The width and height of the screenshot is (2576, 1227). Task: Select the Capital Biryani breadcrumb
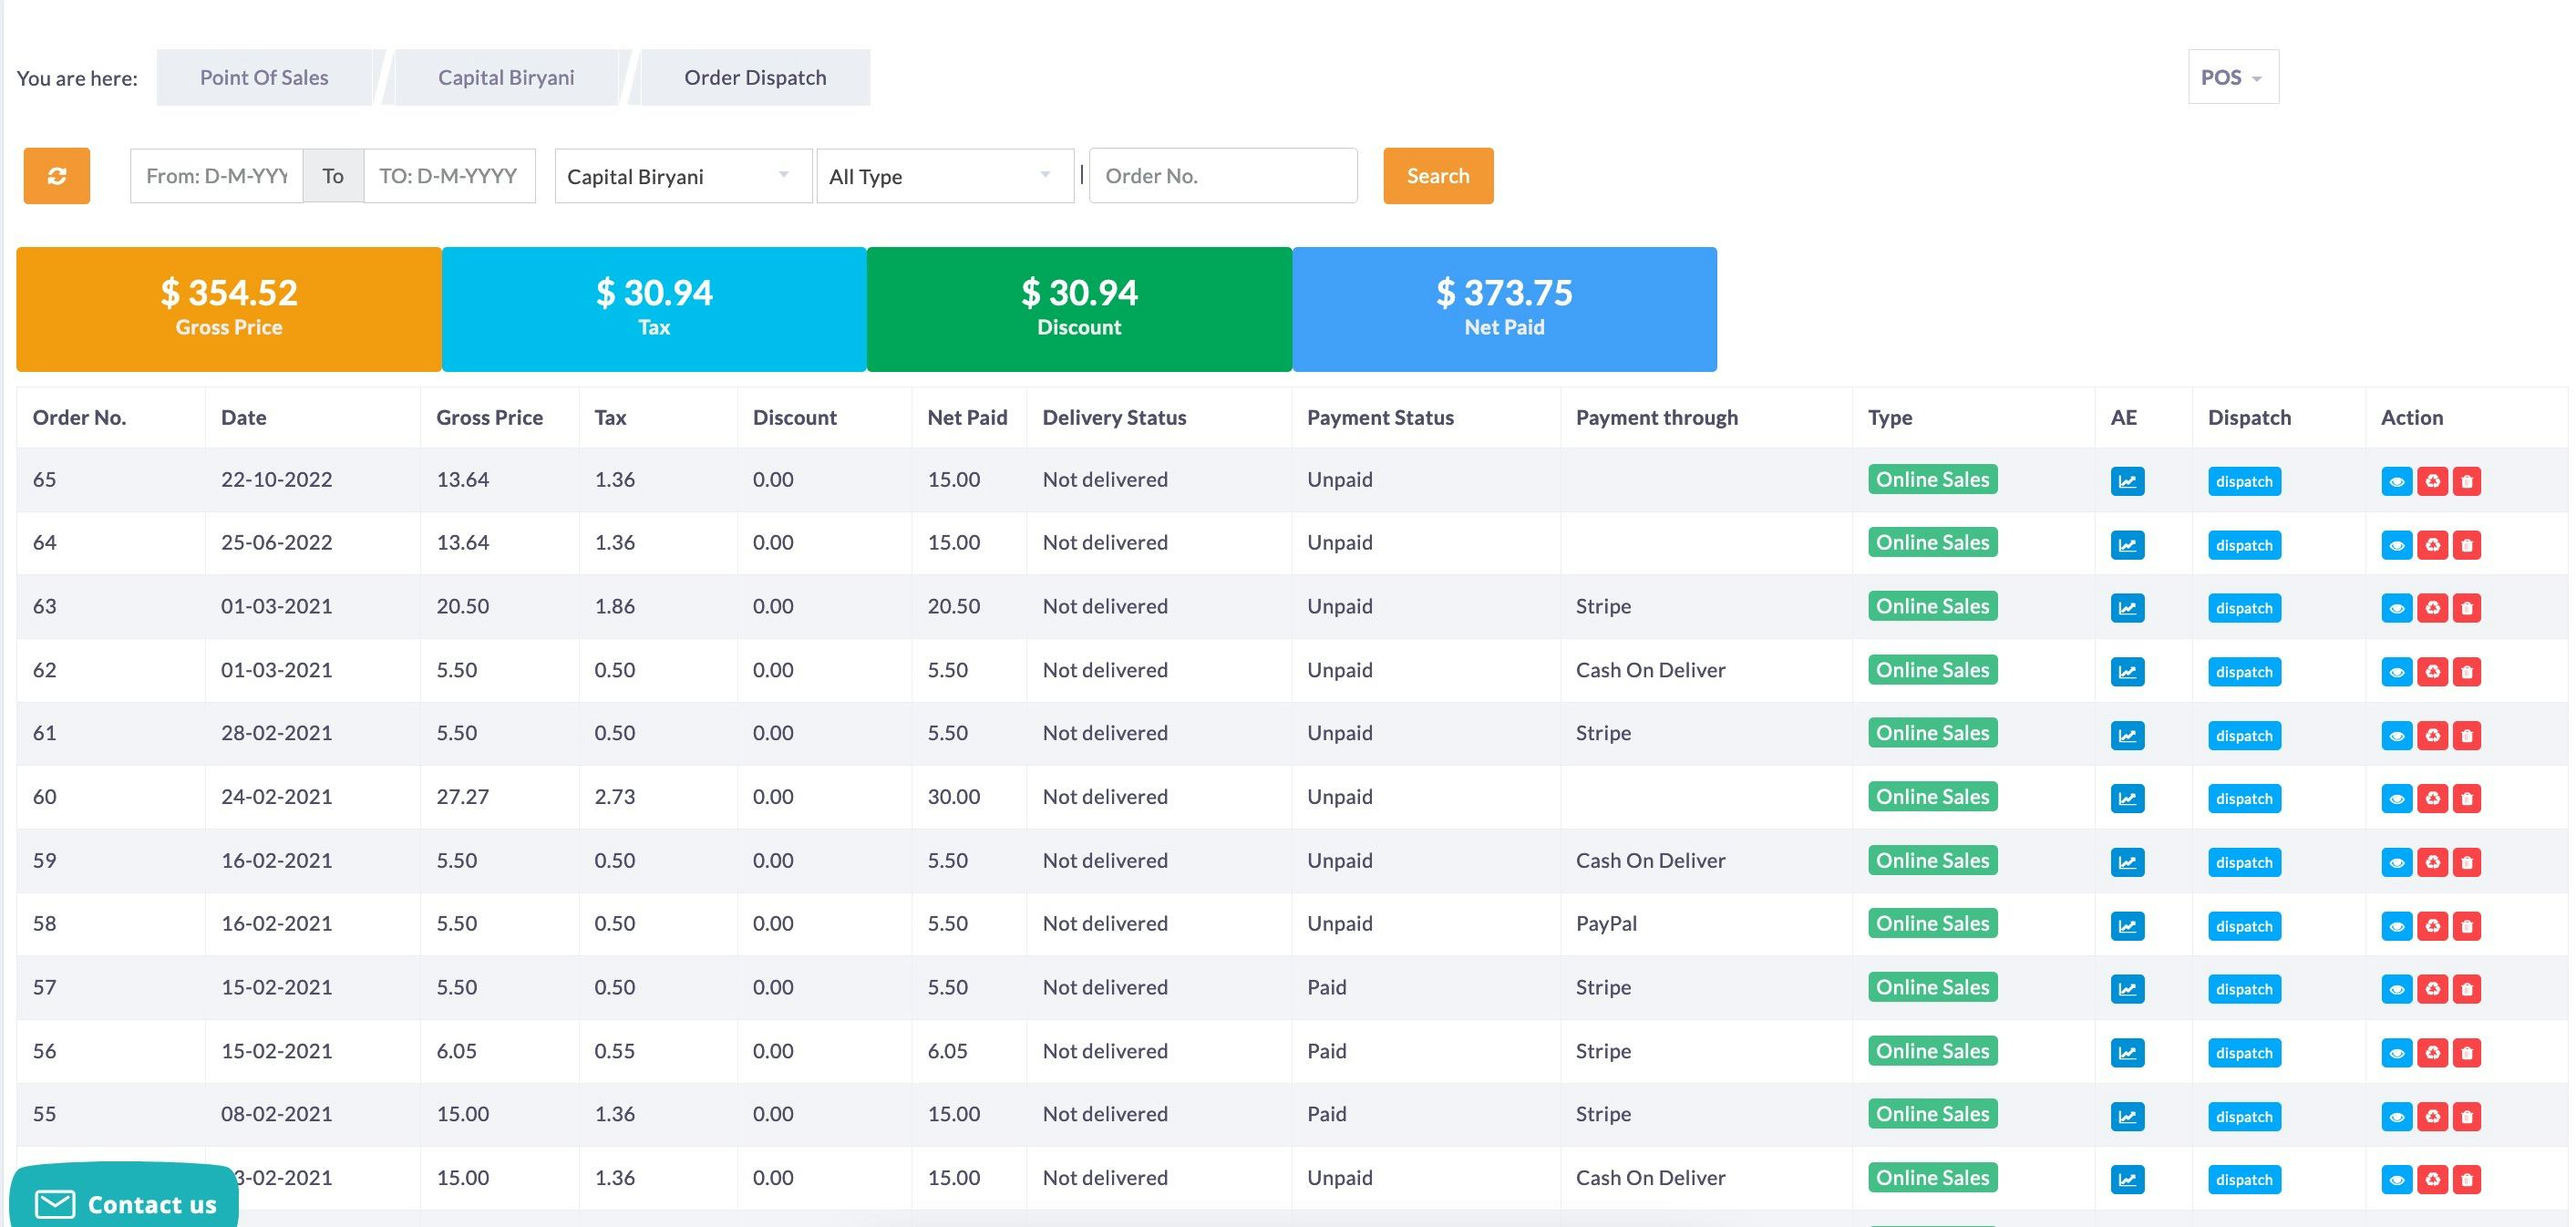pos(506,77)
